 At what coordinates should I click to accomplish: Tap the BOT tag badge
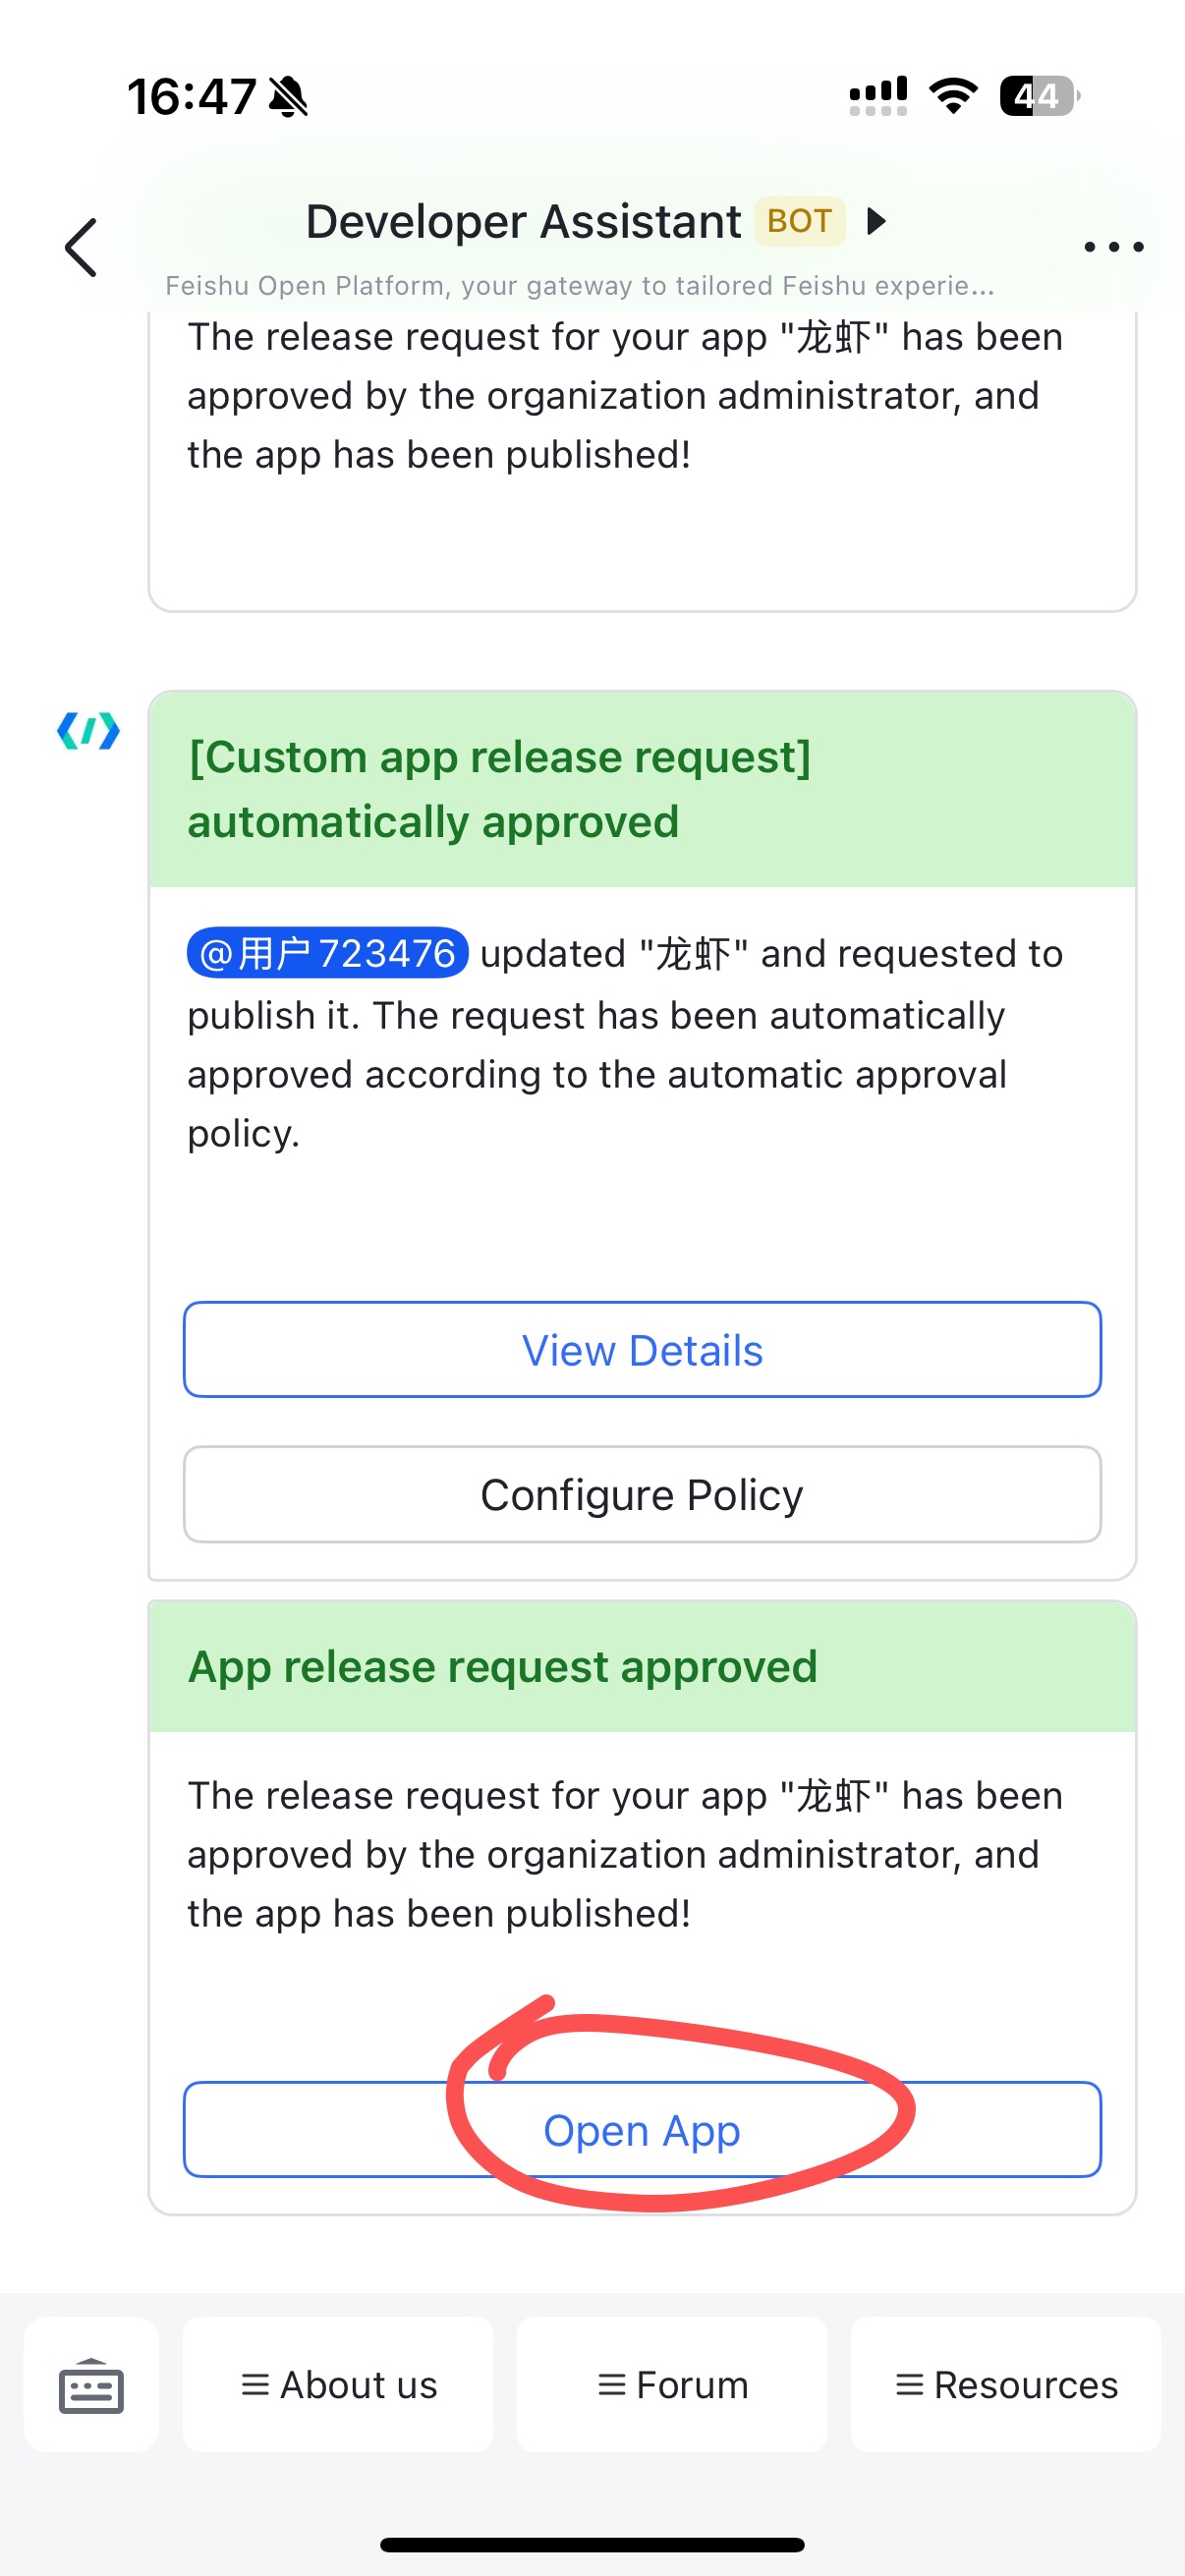[799, 221]
